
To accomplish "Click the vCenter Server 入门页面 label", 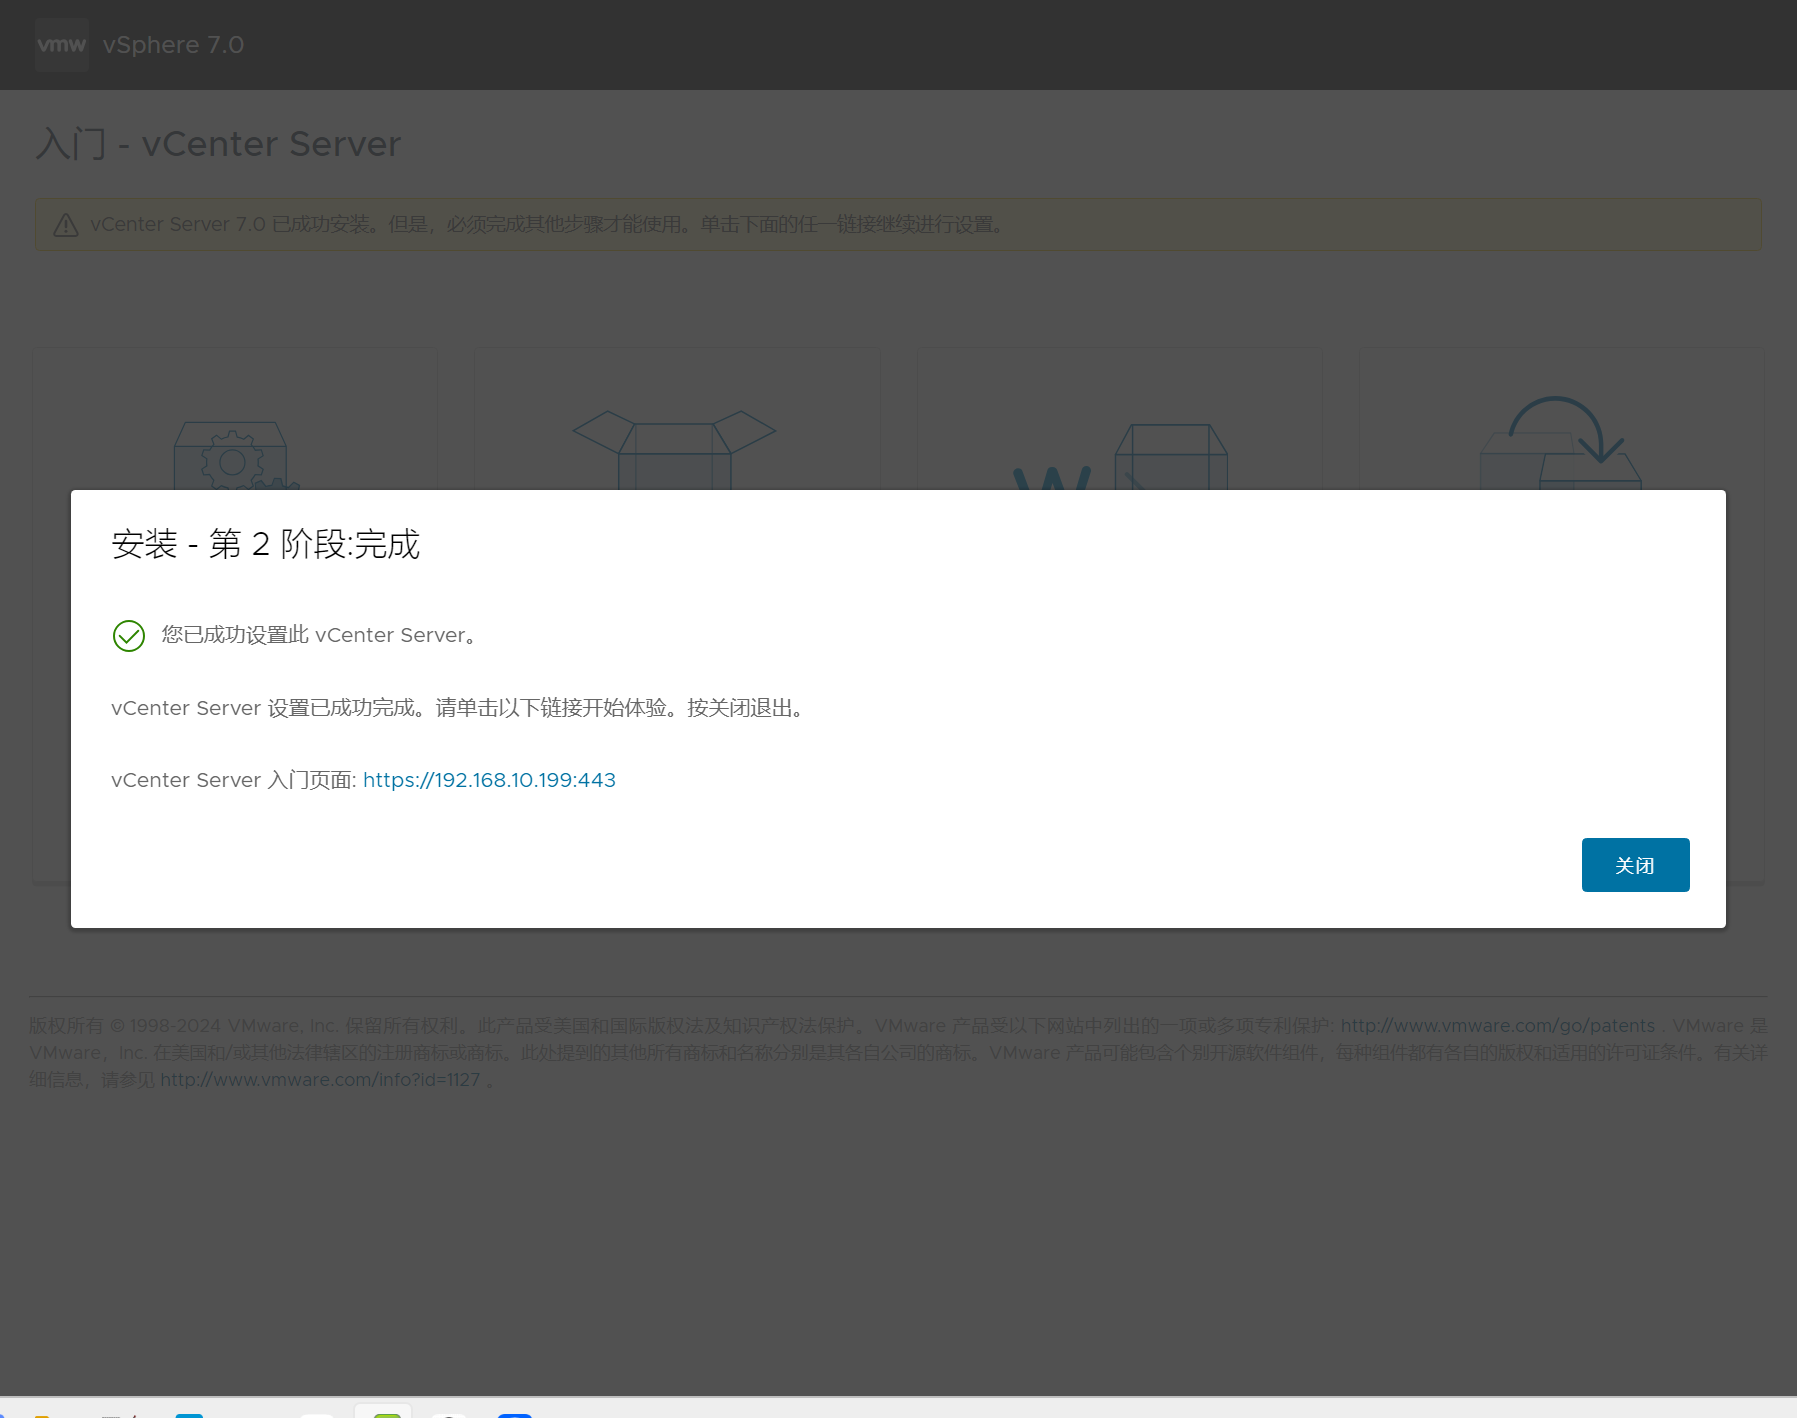I will coord(234,780).
